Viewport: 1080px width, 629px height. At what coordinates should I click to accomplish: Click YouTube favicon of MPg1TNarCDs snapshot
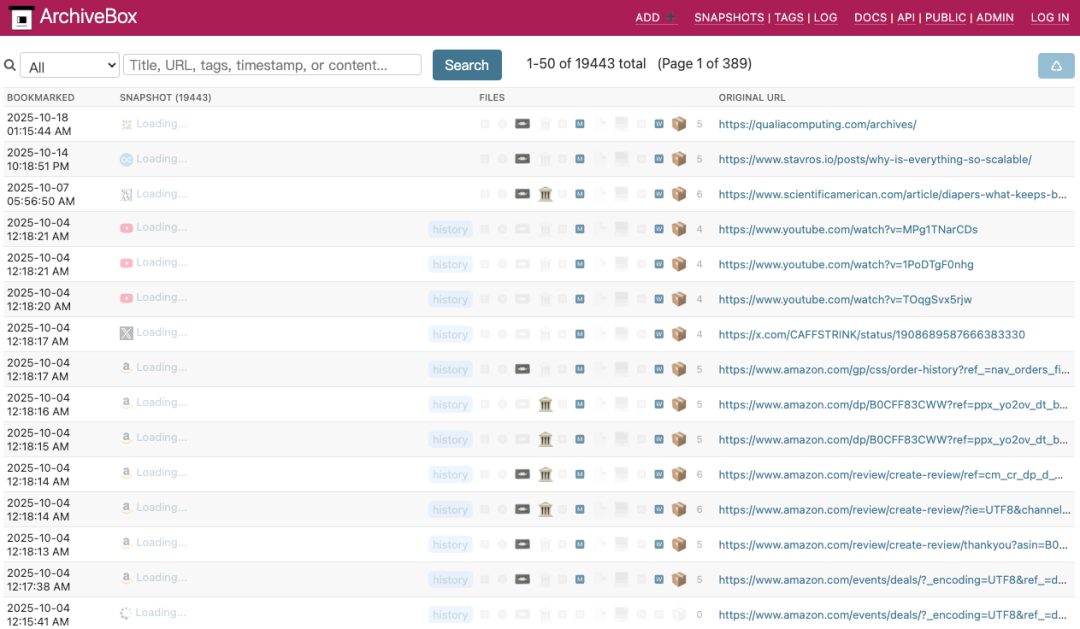pyautogui.click(x=126, y=229)
